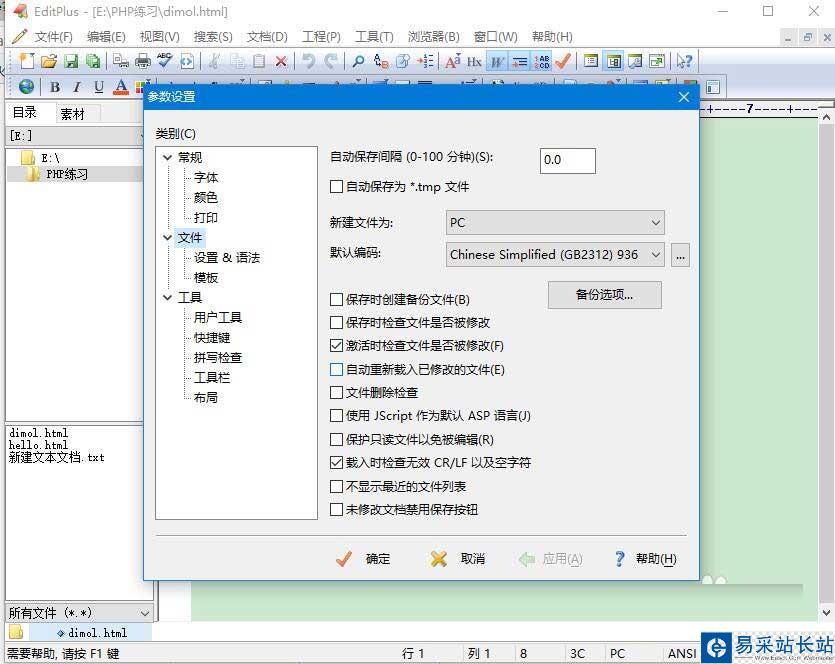835x664 pixels.
Task: Enable 自动重新载入已修改的文件(E)
Action: pos(336,369)
